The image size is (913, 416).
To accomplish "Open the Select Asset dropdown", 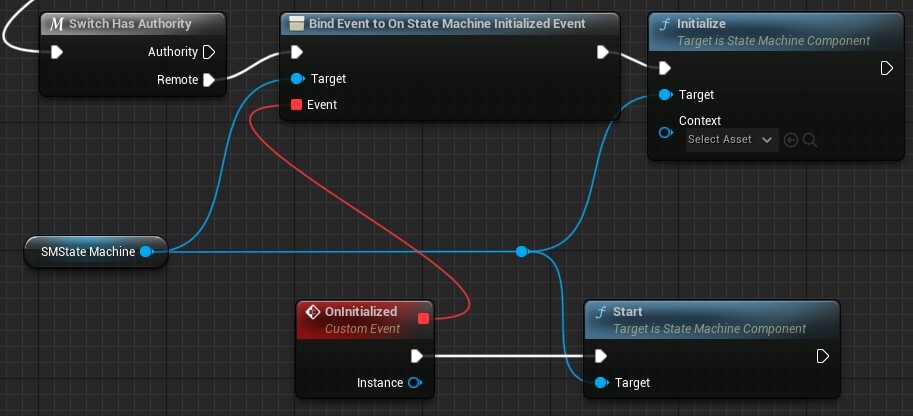I will (732, 140).
